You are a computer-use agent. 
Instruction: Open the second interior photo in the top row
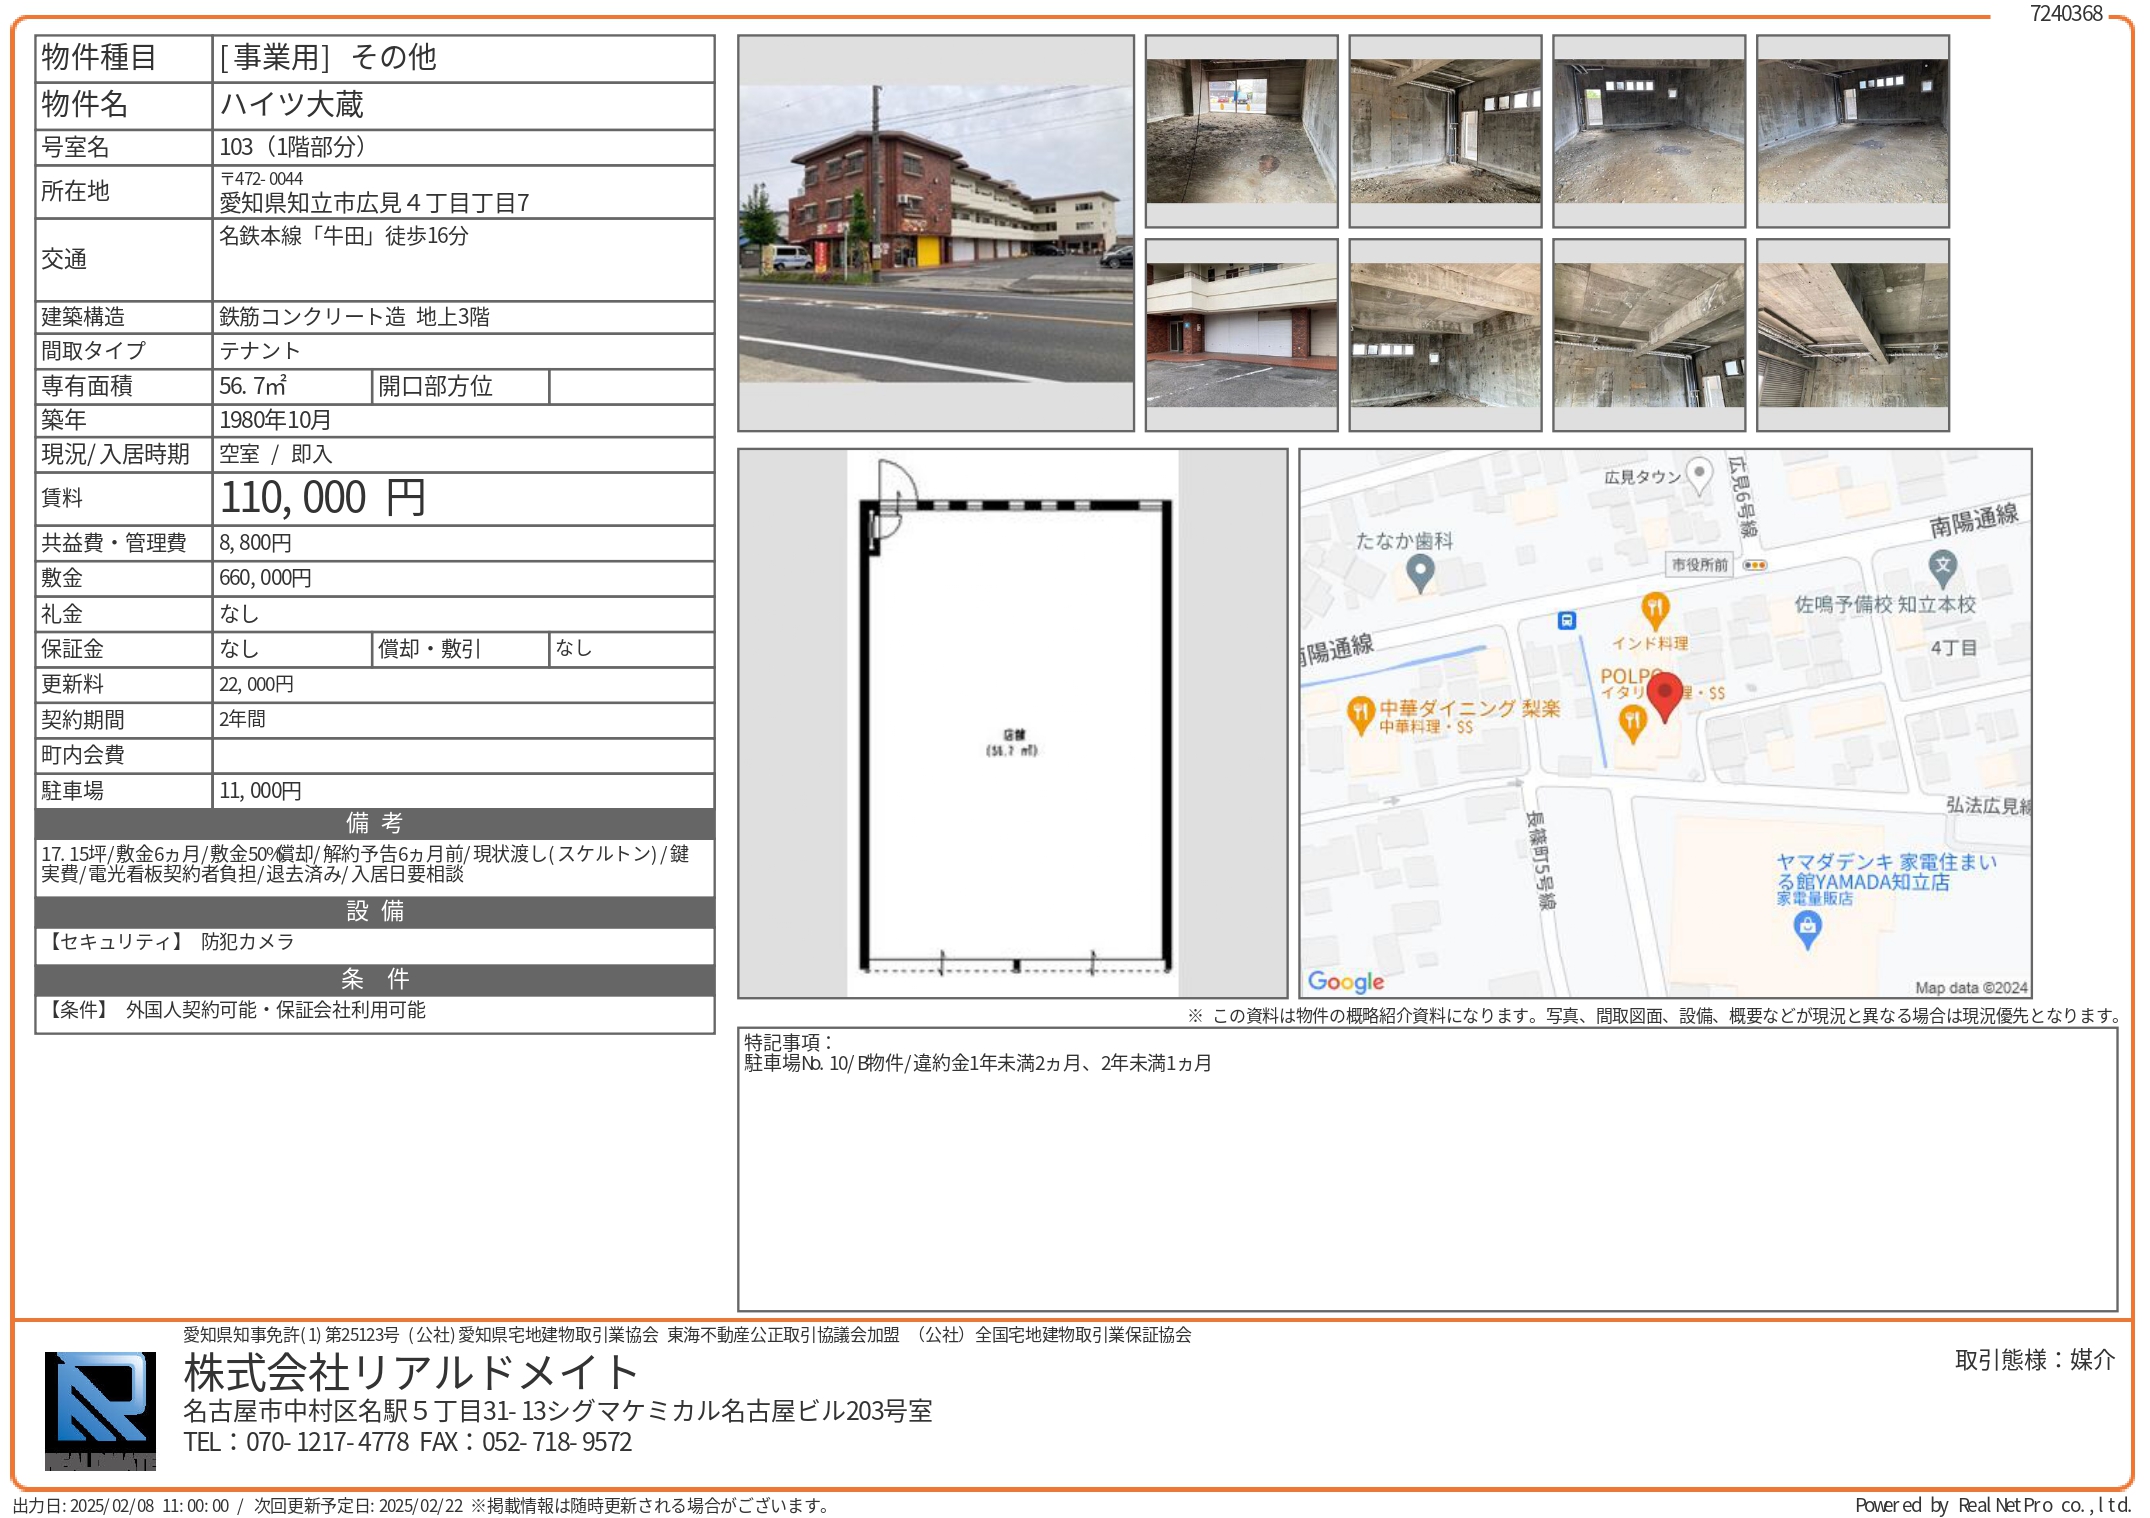click(1445, 131)
